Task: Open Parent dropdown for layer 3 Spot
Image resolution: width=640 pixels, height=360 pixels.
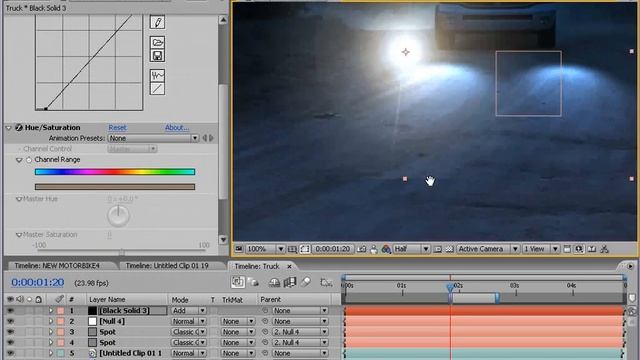Action: click(x=300, y=332)
